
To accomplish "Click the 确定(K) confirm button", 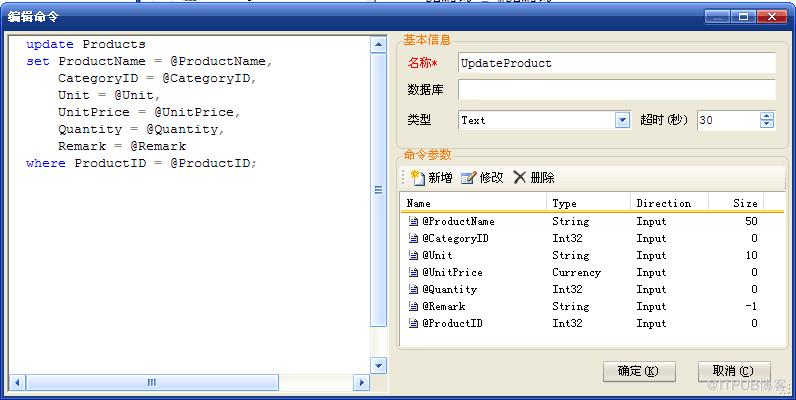I will click(x=639, y=371).
